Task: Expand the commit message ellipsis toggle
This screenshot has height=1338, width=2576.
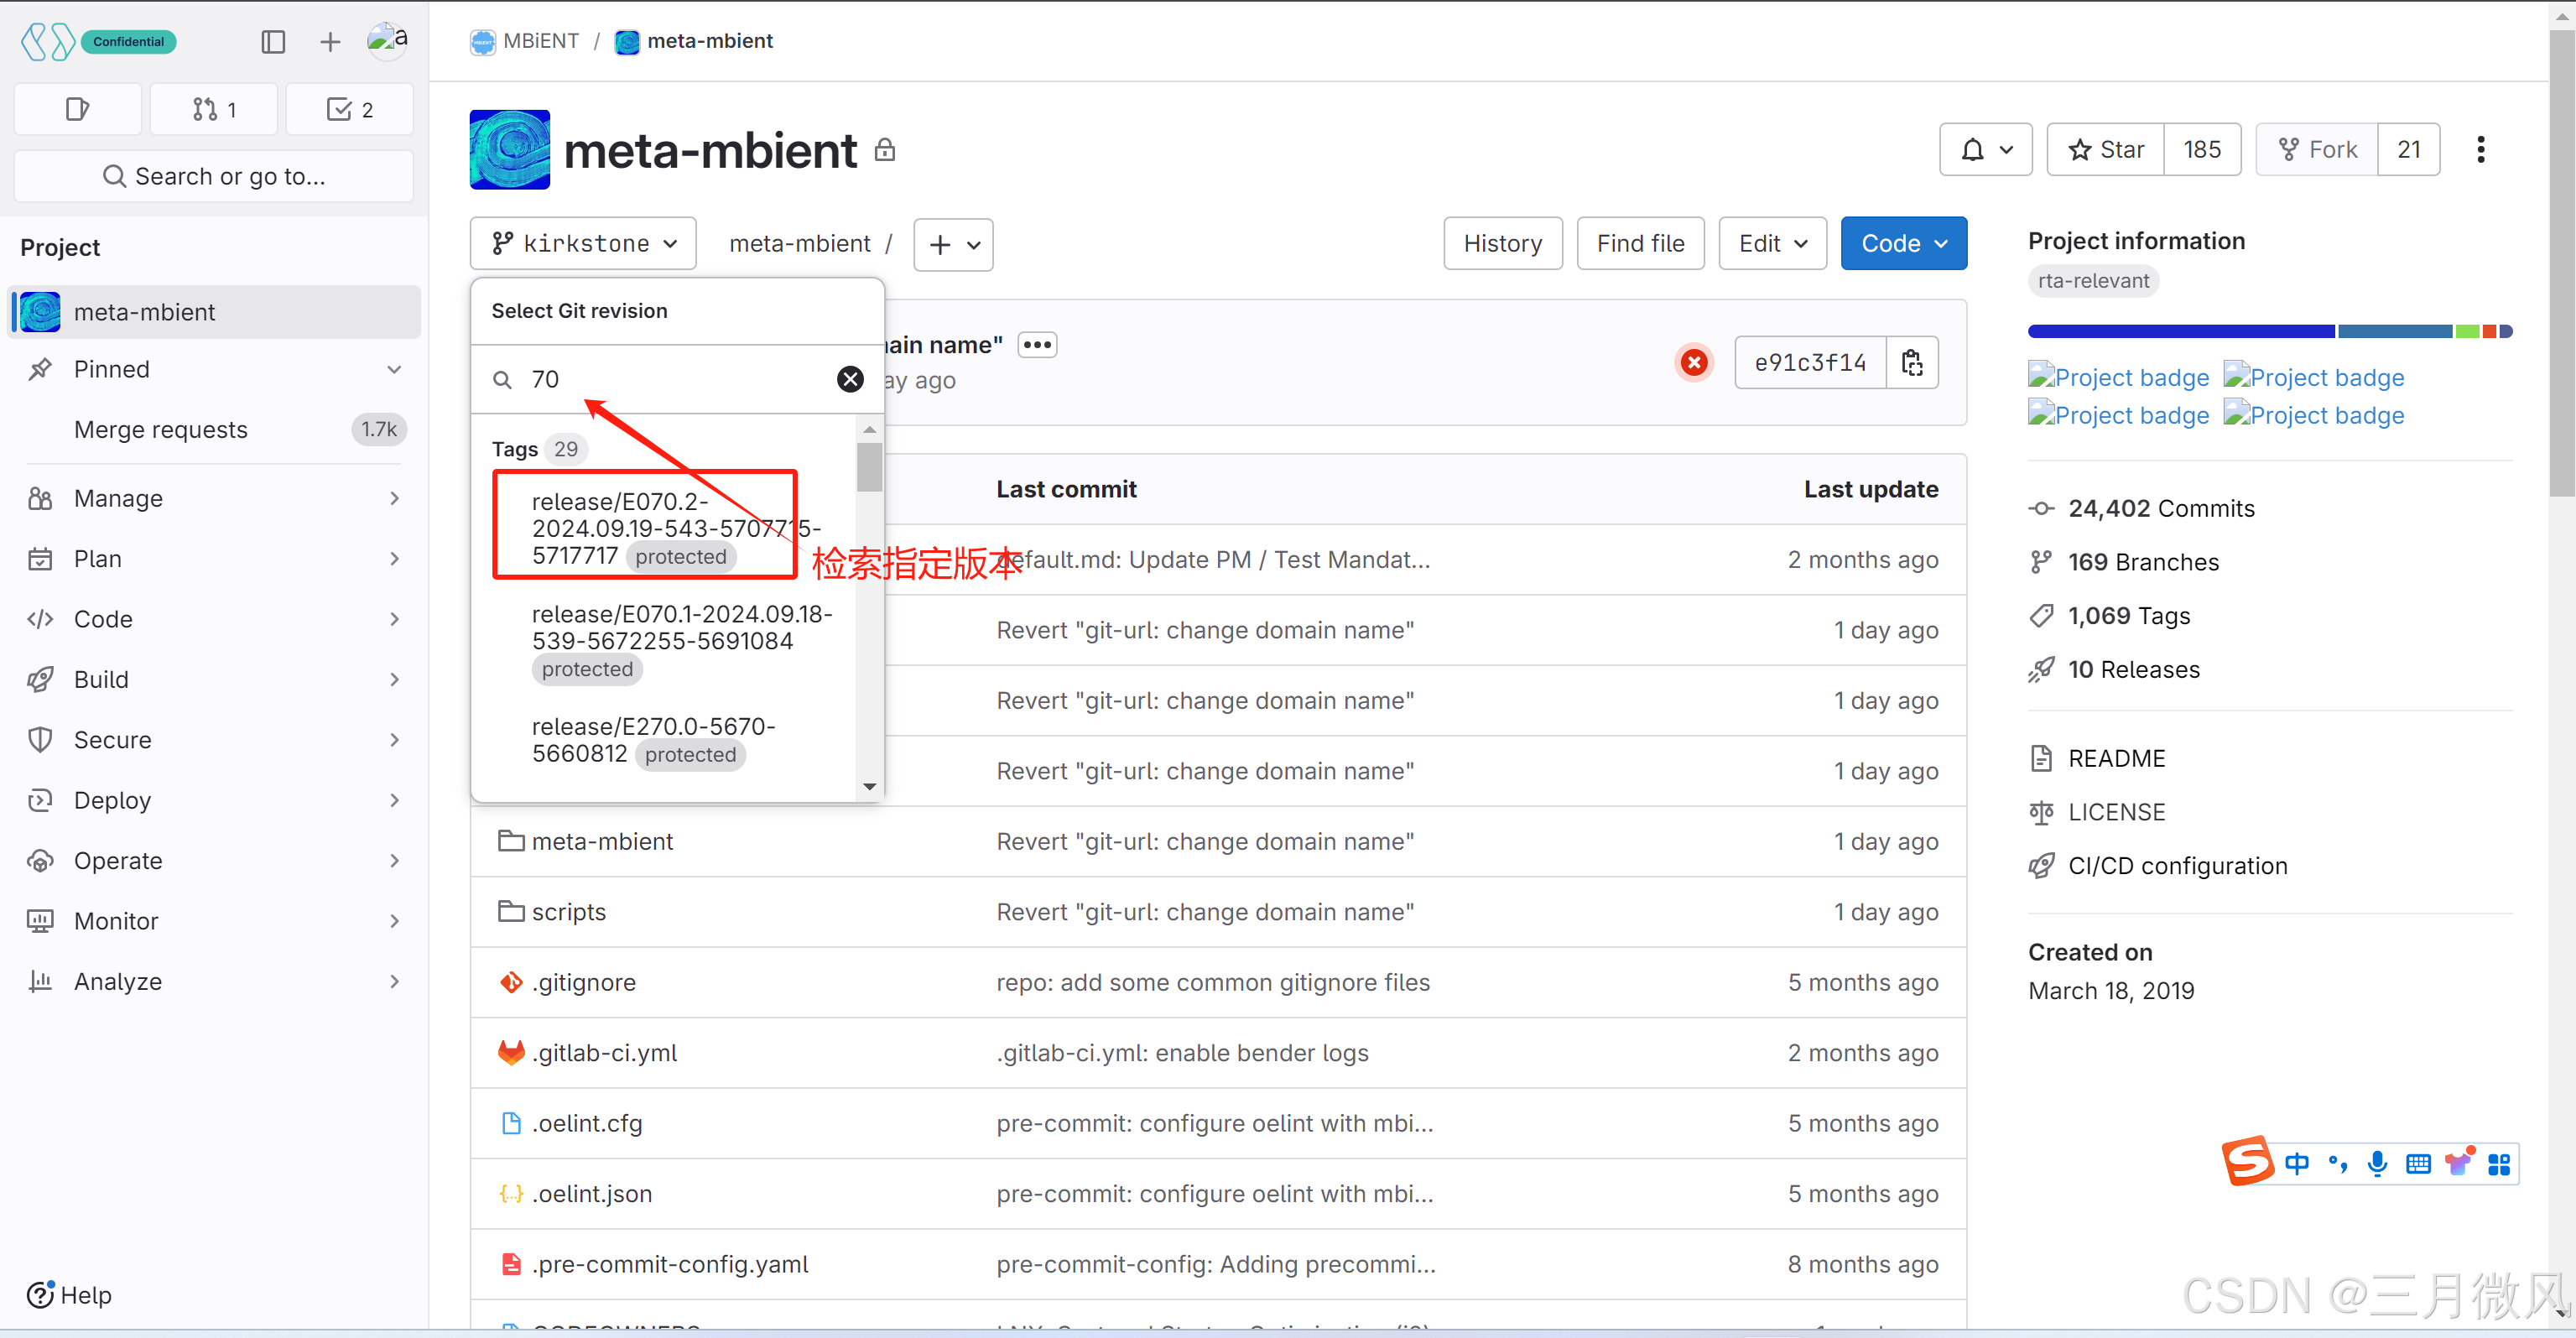Action: (x=1037, y=345)
